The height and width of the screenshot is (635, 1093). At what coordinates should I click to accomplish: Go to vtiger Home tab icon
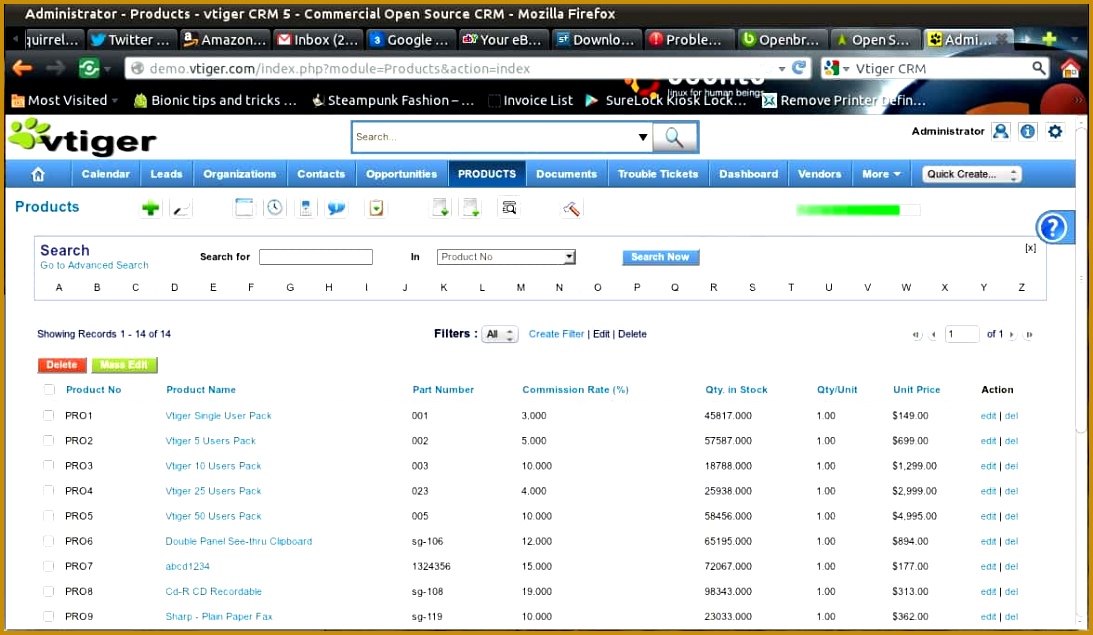click(x=38, y=174)
